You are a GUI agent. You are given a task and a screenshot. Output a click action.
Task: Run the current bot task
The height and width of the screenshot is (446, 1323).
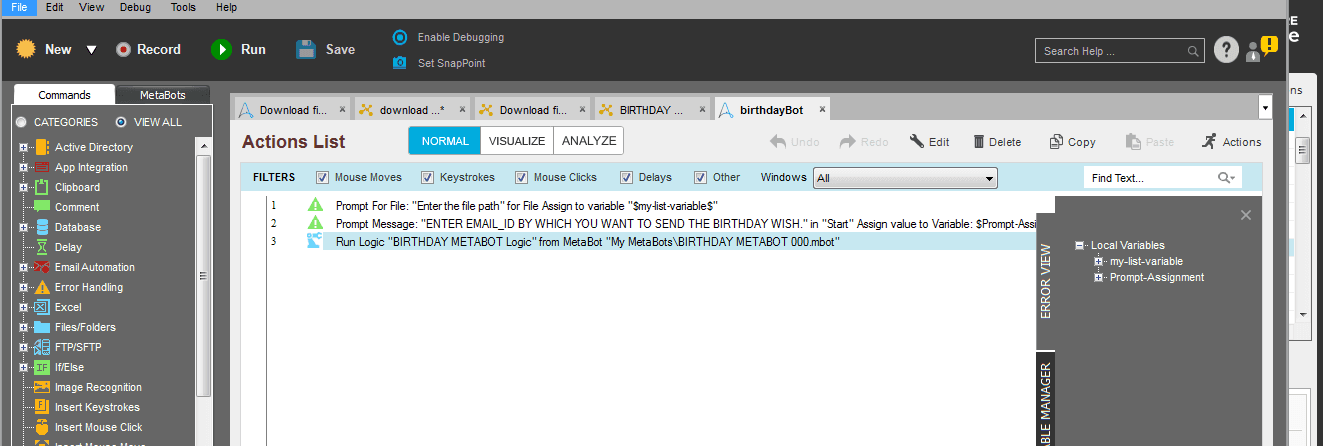(238, 49)
